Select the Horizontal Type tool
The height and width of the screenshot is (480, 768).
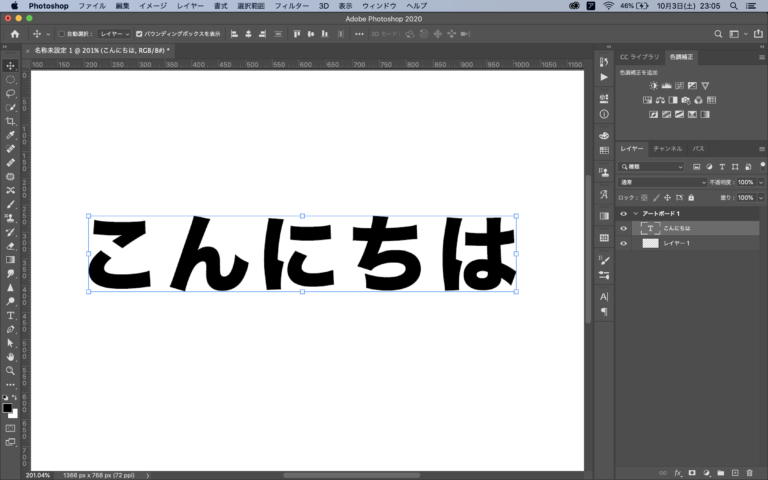coord(10,315)
